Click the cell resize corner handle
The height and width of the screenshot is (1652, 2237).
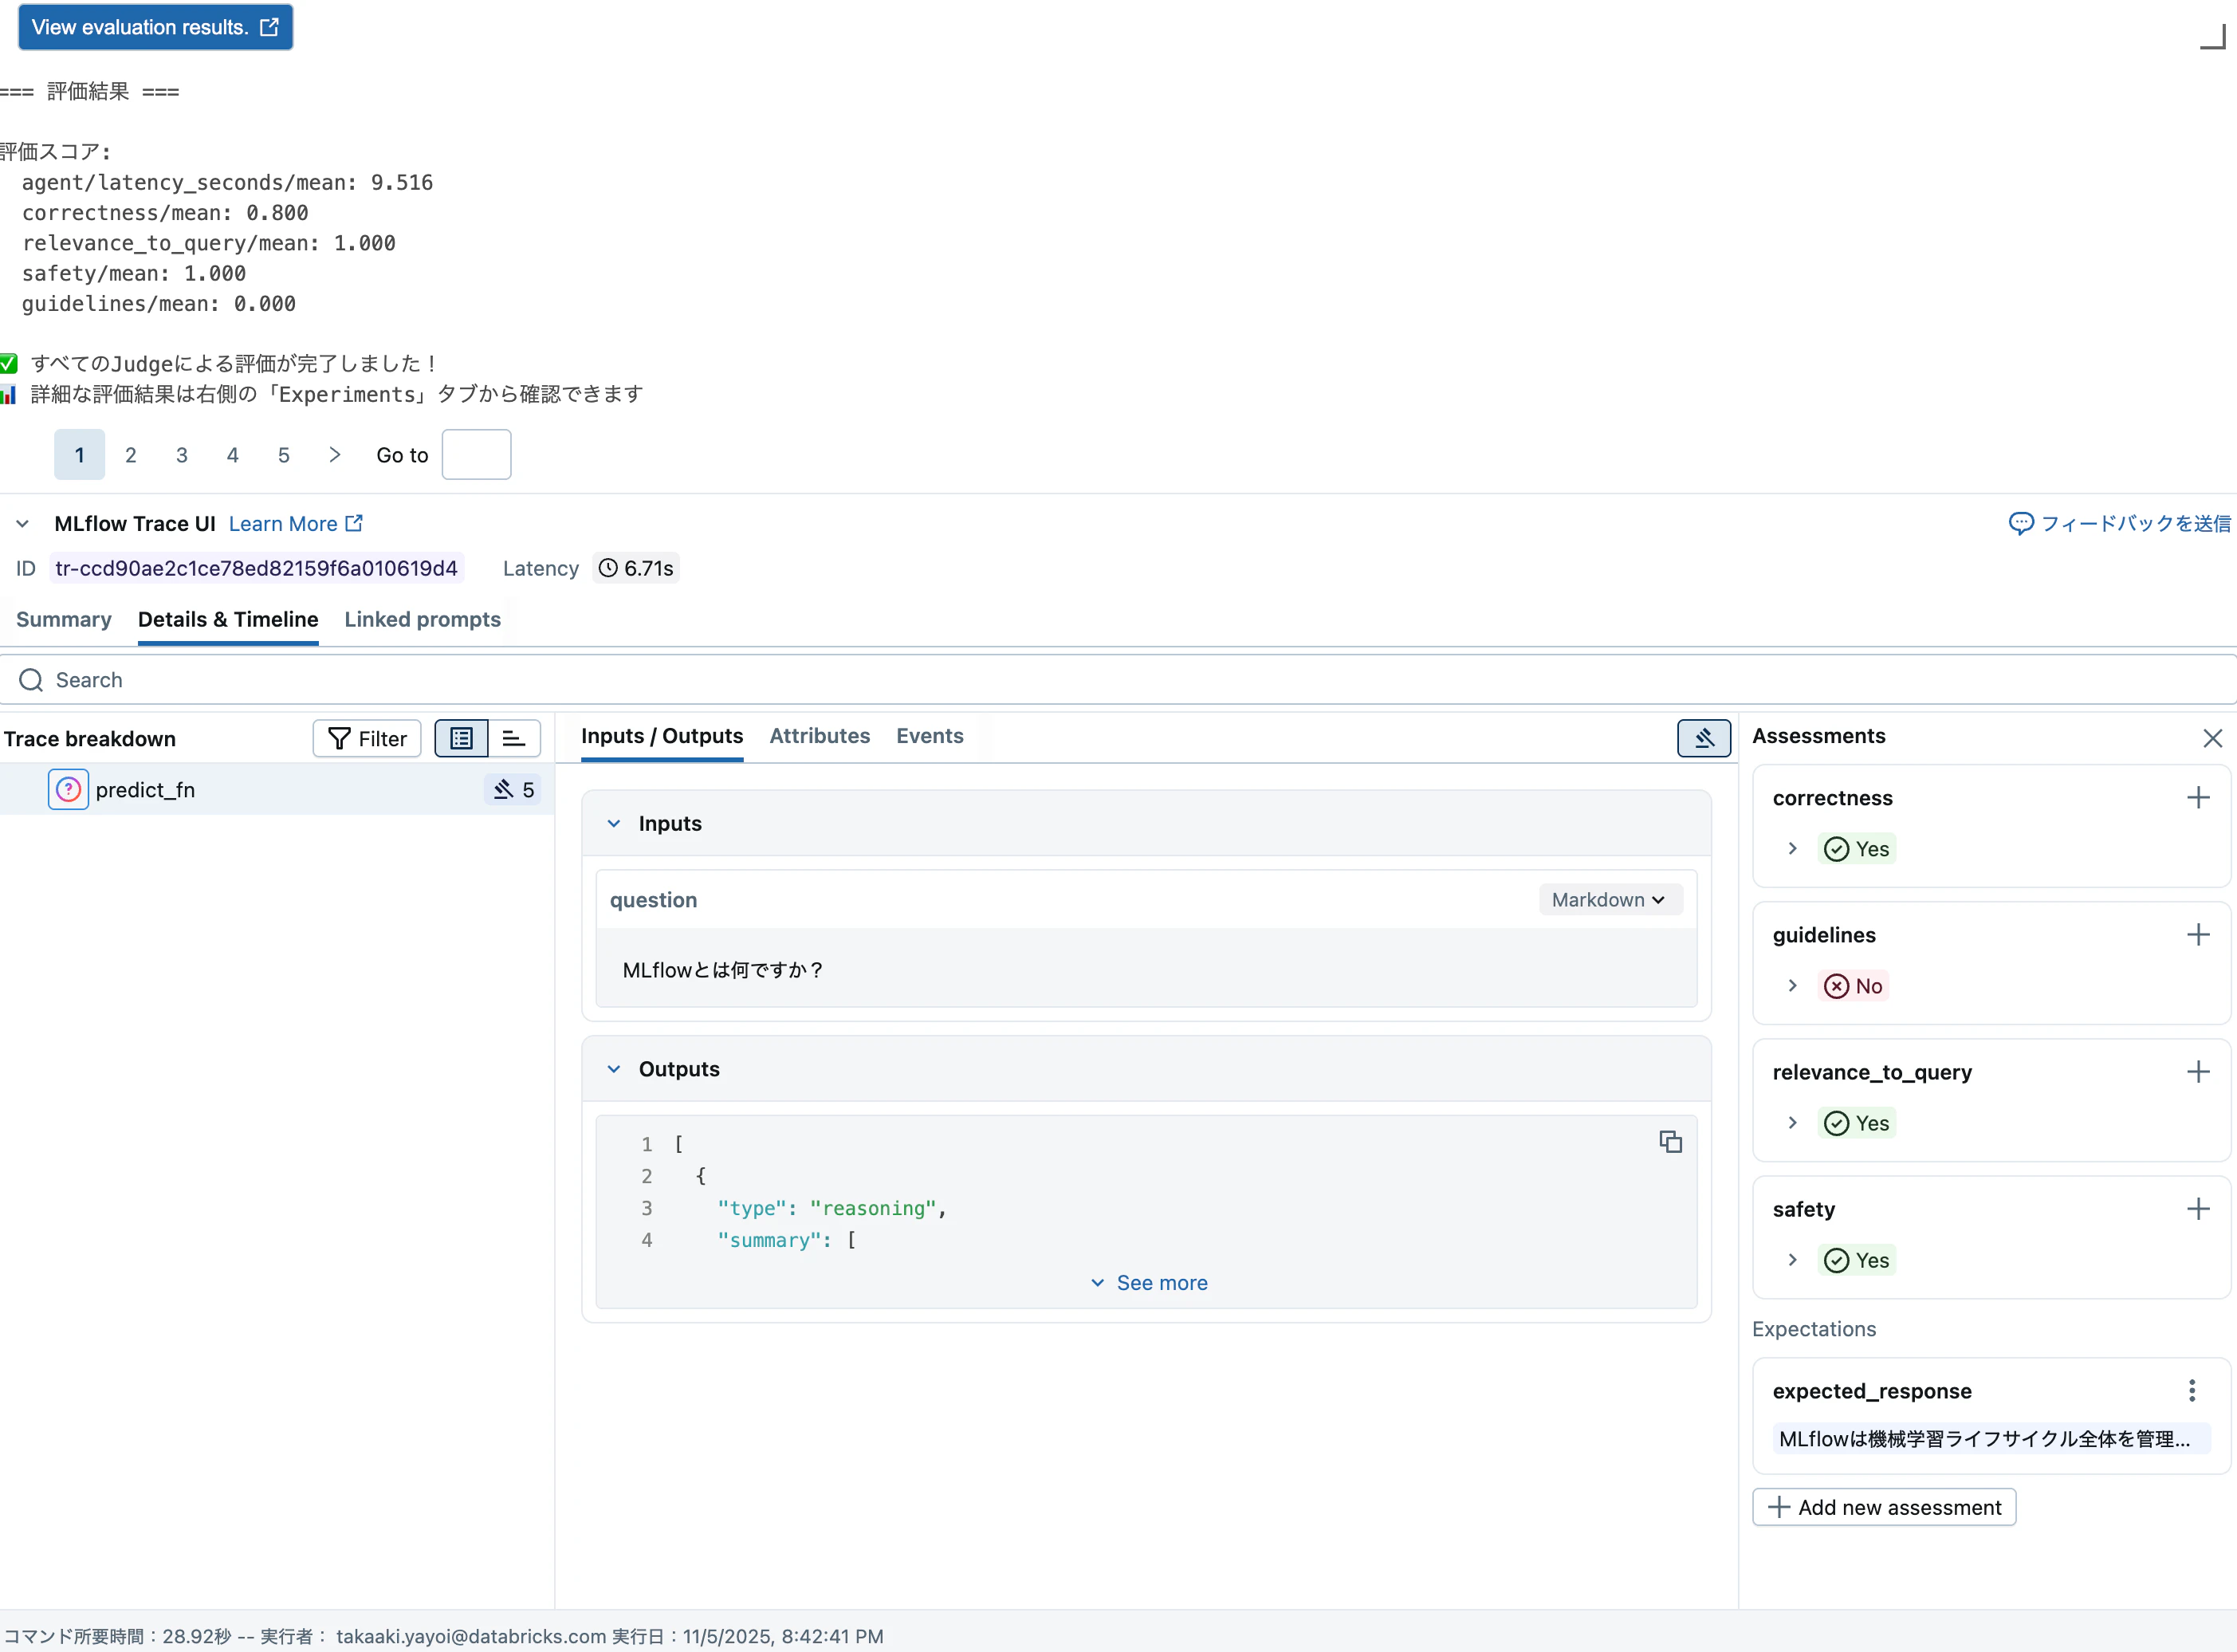[x=2213, y=36]
